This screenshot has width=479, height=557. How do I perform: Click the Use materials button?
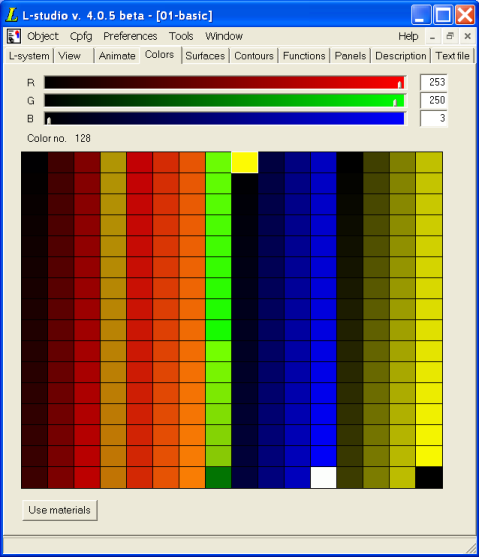(x=60, y=510)
